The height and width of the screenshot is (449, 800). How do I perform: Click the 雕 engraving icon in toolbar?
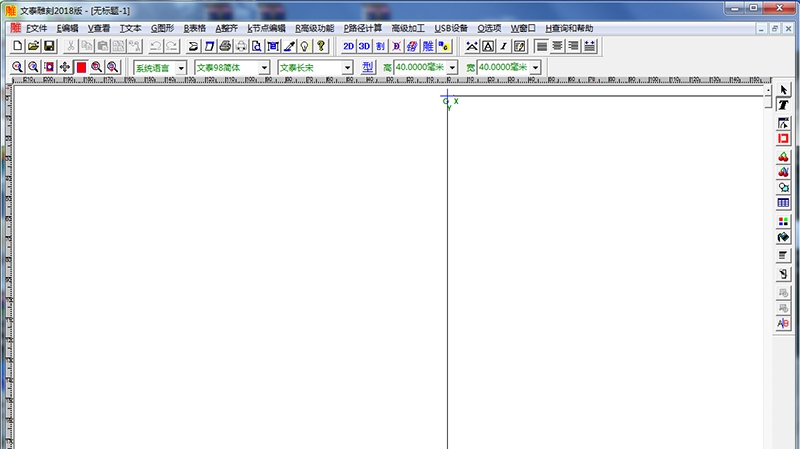coord(428,46)
